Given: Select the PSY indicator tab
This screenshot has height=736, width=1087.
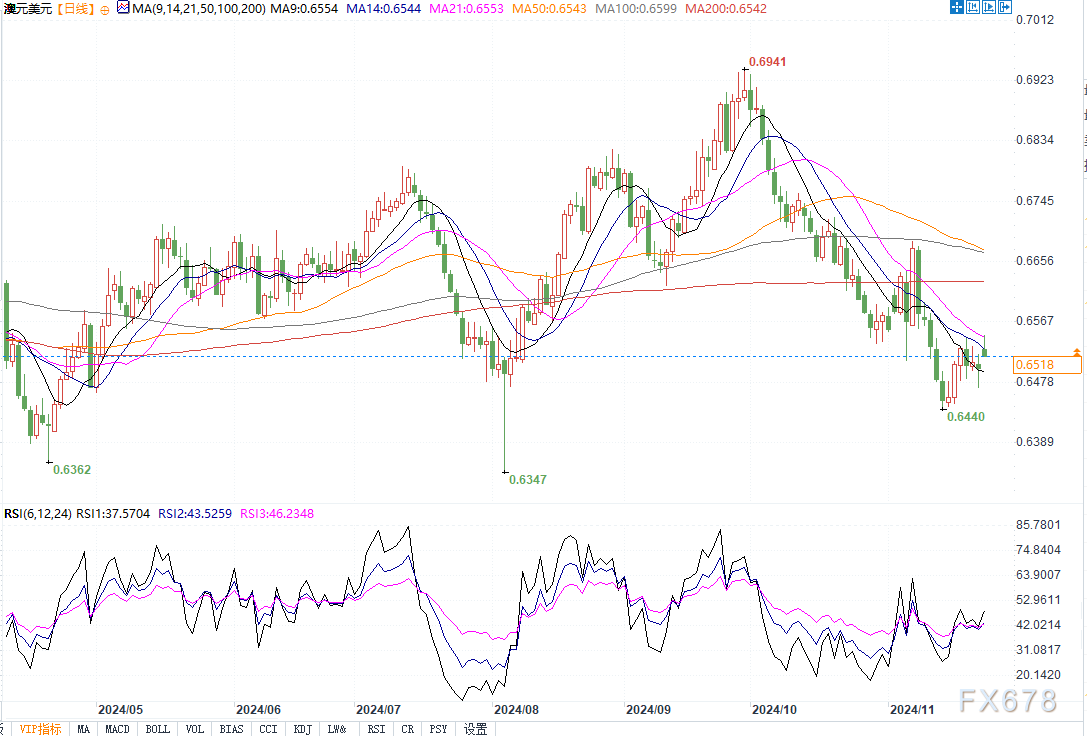Looking at the screenshot, I should point(438,728).
